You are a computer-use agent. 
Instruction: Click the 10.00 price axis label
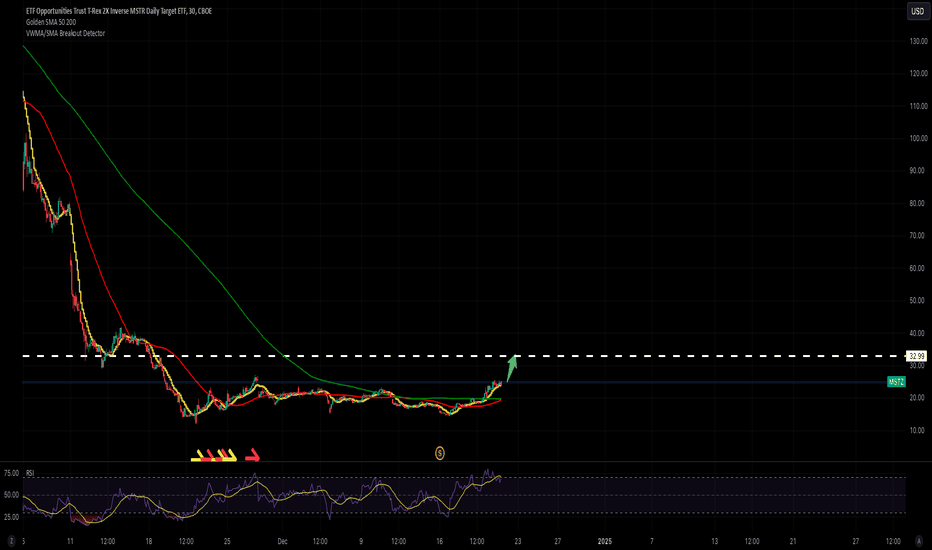[918, 430]
